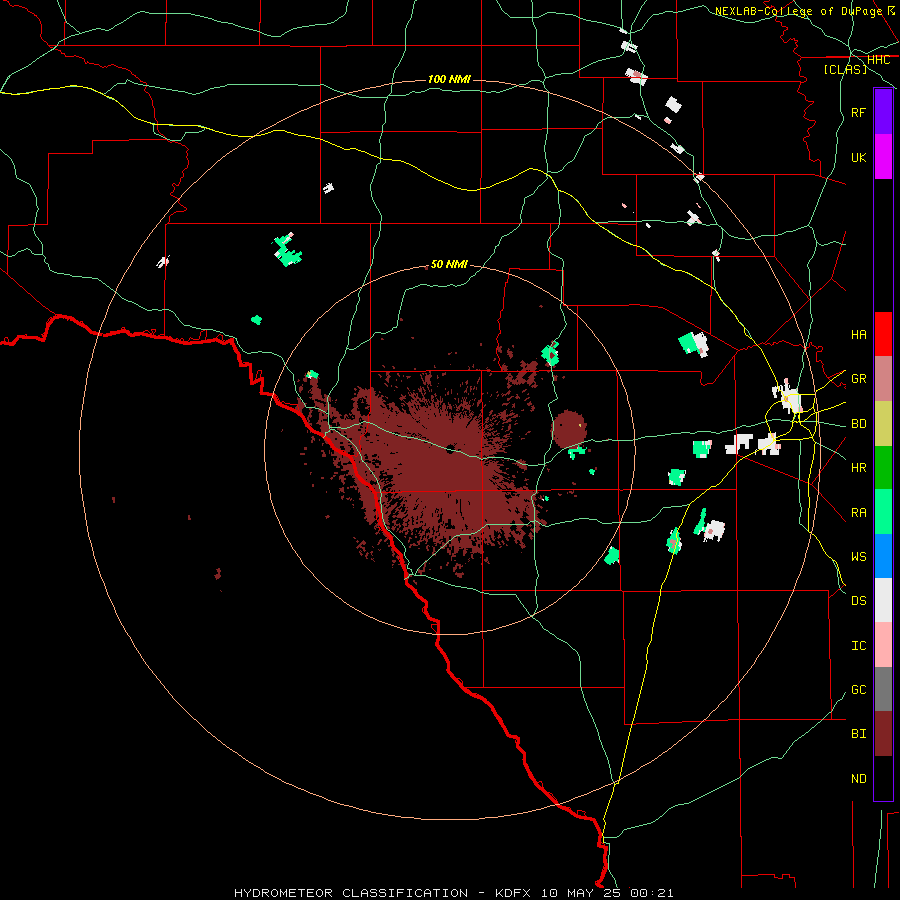Viewport: 900px width, 900px height.
Task: Click the dusty pink GR legend swatch
Action: pyautogui.click(x=883, y=379)
